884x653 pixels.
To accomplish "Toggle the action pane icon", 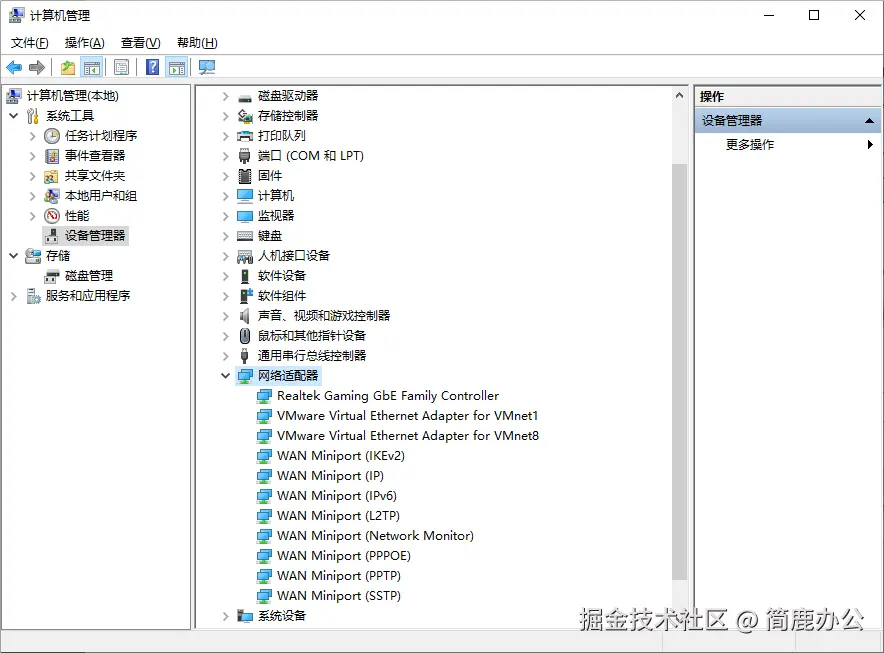I will 176,67.
